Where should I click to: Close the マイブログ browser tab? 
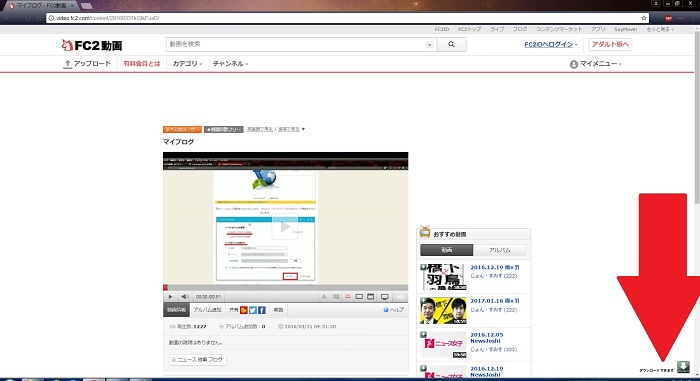click(72, 6)
